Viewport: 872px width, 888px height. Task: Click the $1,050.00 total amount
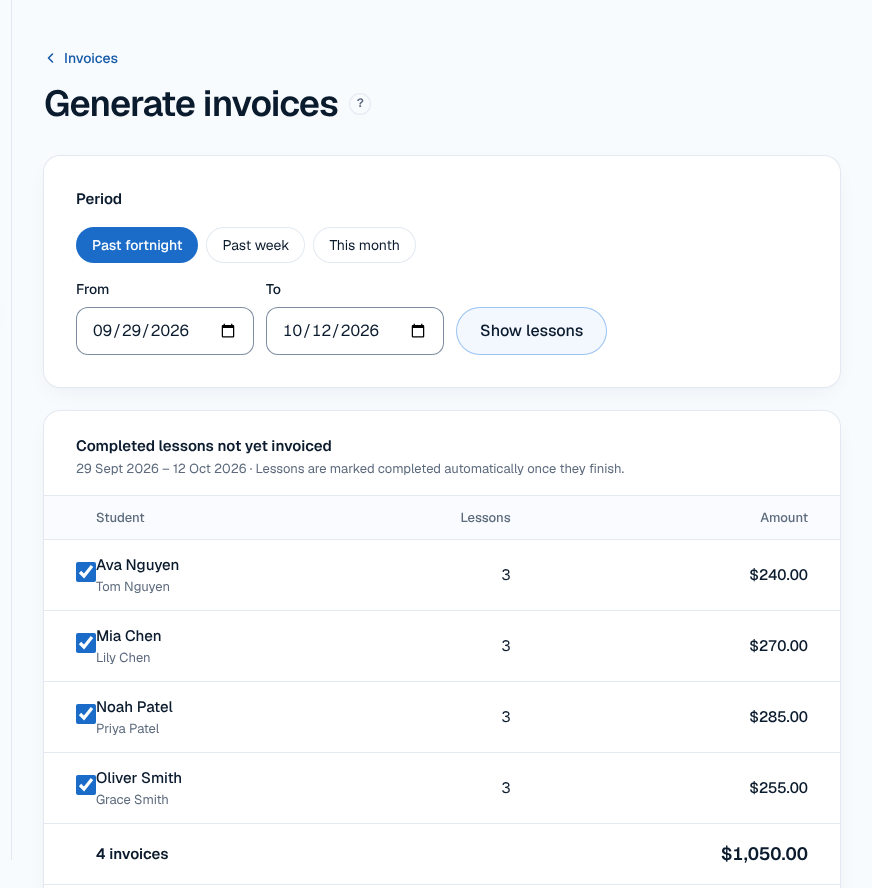(764, 854)
